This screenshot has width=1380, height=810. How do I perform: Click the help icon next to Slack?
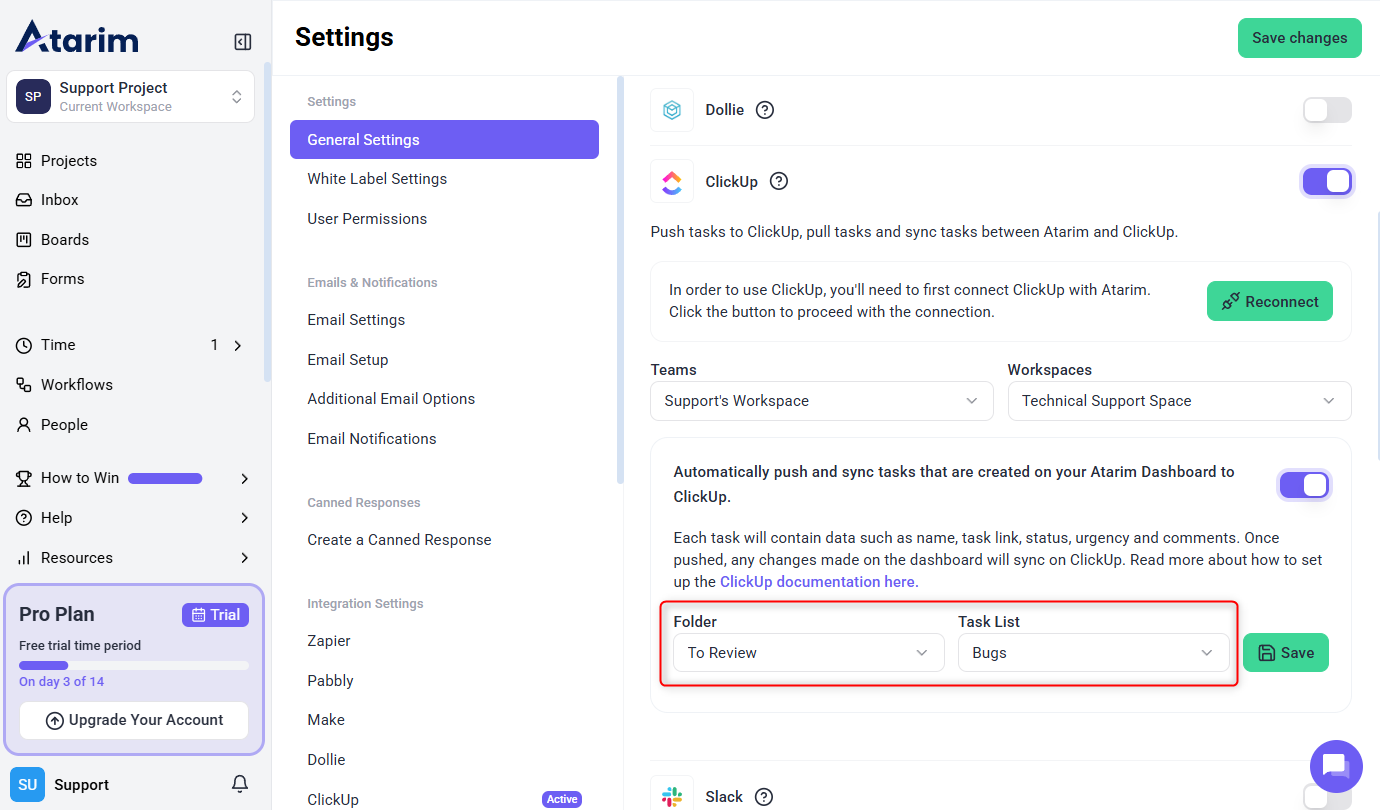pyautogui.click(x=764, y=797)
